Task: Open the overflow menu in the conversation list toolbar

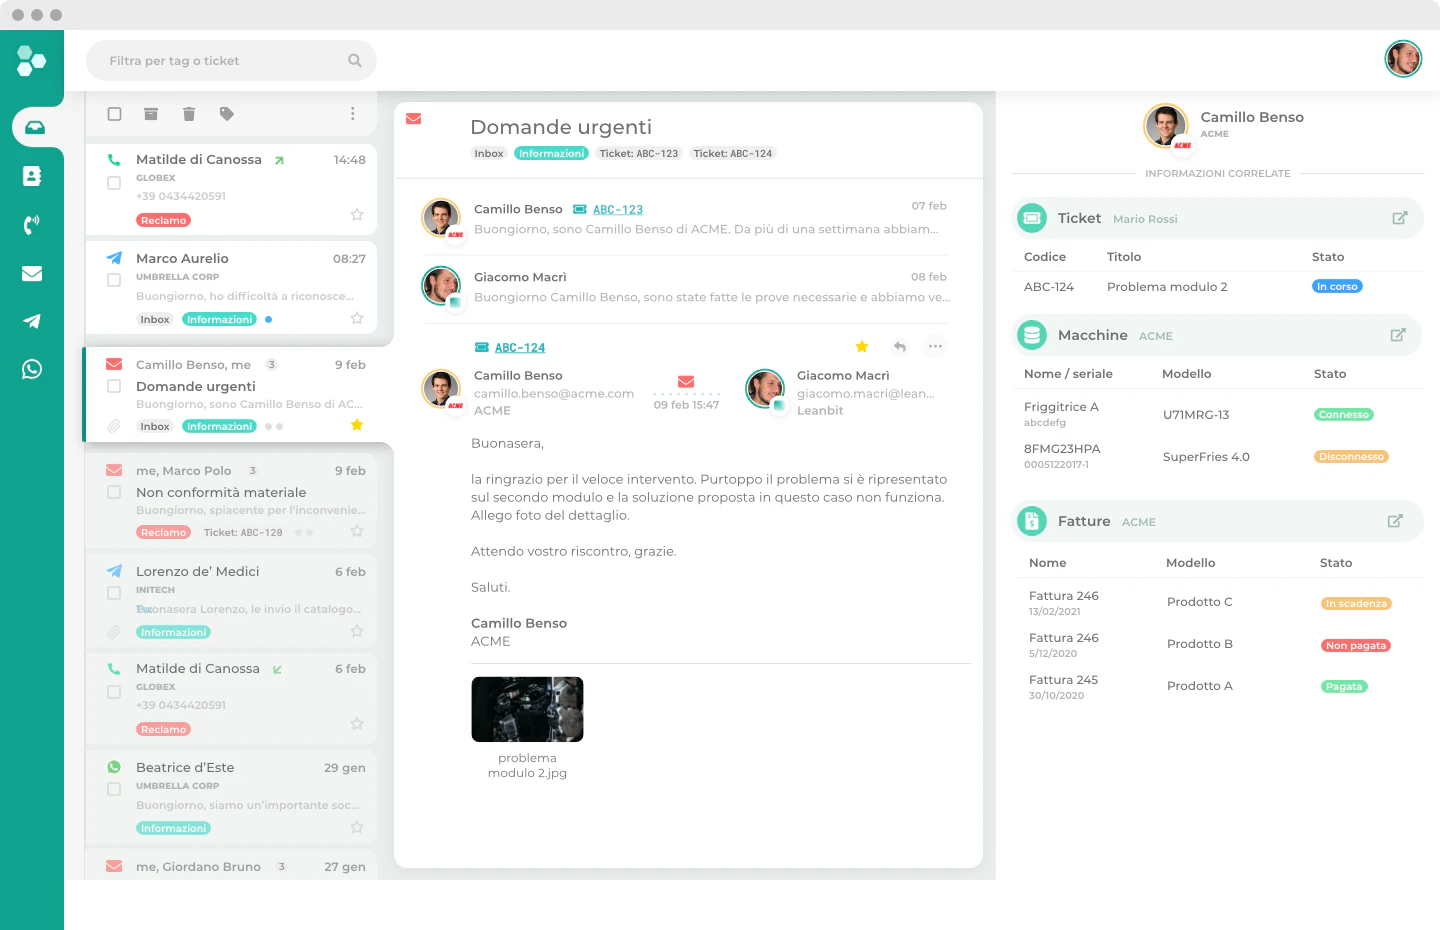Action: (x=352, y=114)
